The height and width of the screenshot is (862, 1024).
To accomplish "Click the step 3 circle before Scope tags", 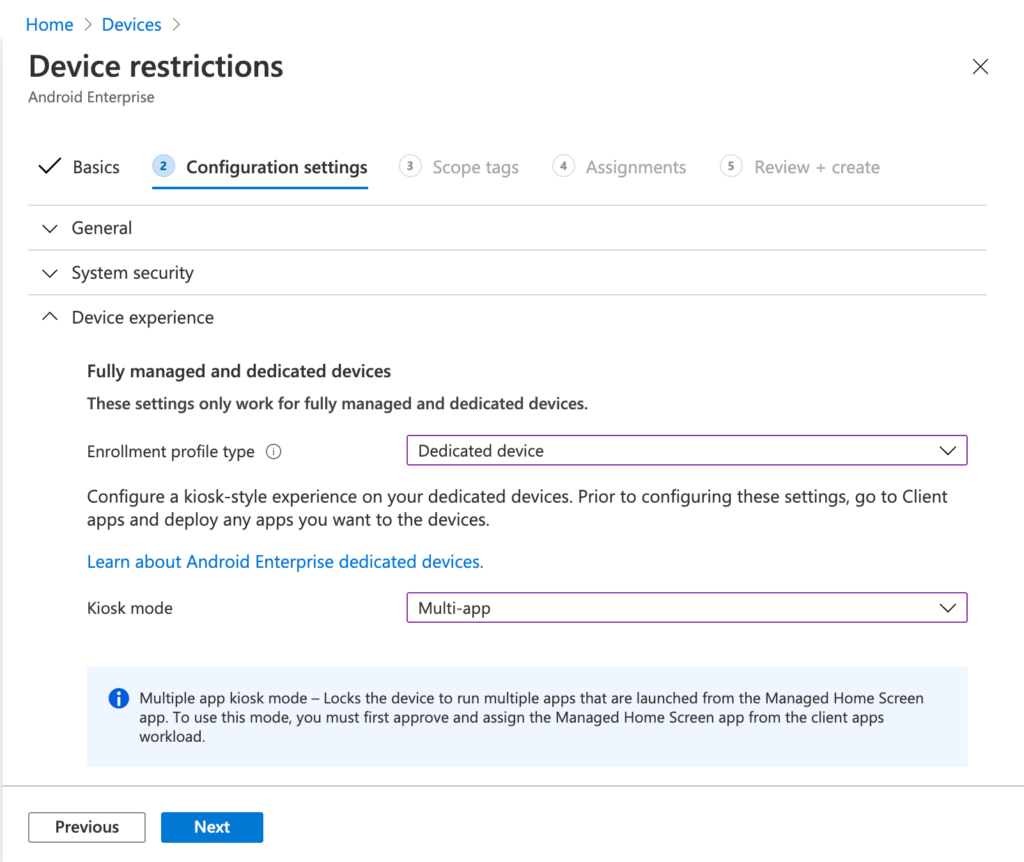I will [x=409, y=167].
